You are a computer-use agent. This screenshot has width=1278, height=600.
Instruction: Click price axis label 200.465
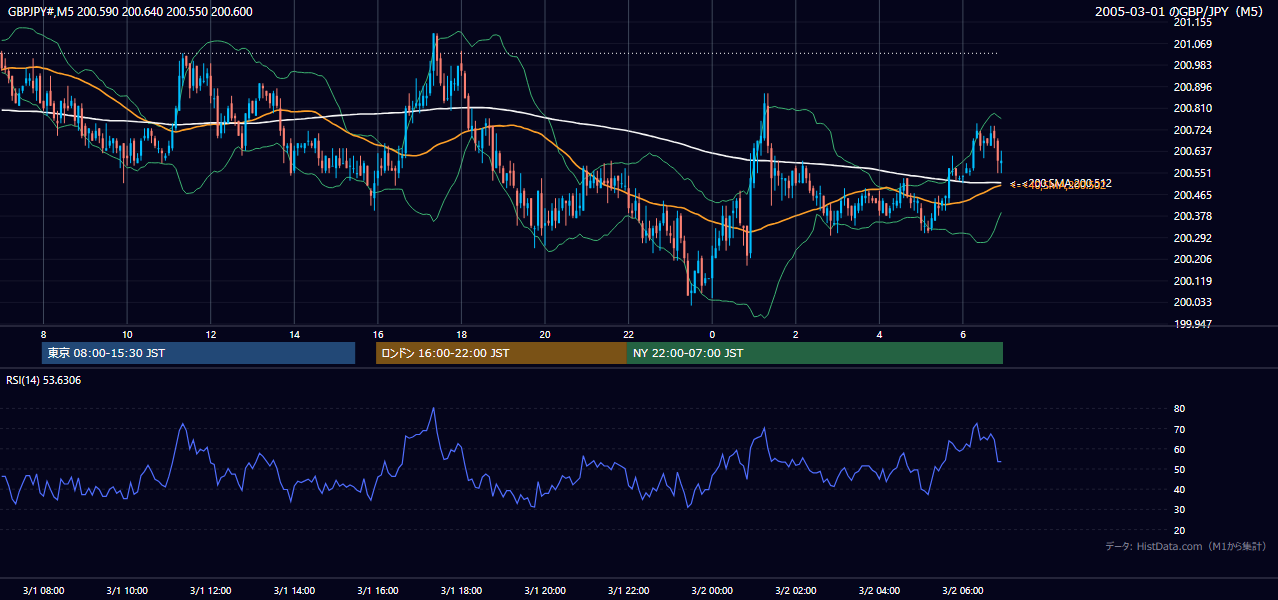[x=1193, y=195]
